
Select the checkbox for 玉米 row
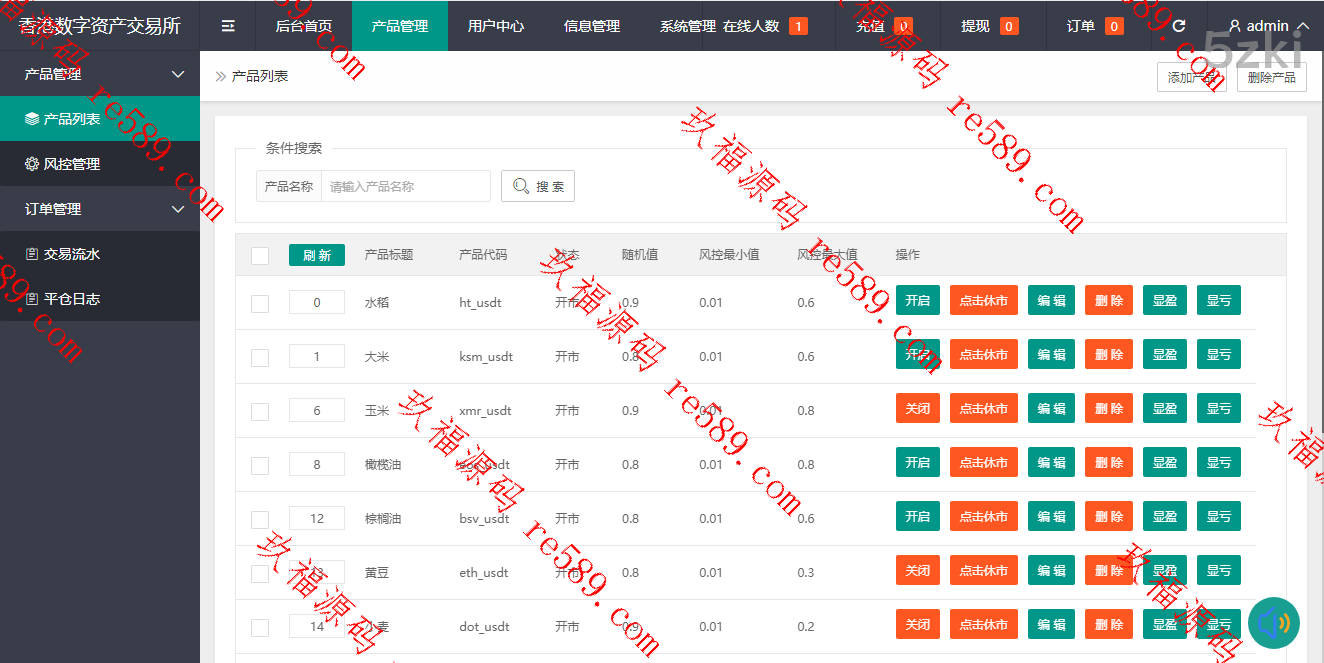click(260, 411)
